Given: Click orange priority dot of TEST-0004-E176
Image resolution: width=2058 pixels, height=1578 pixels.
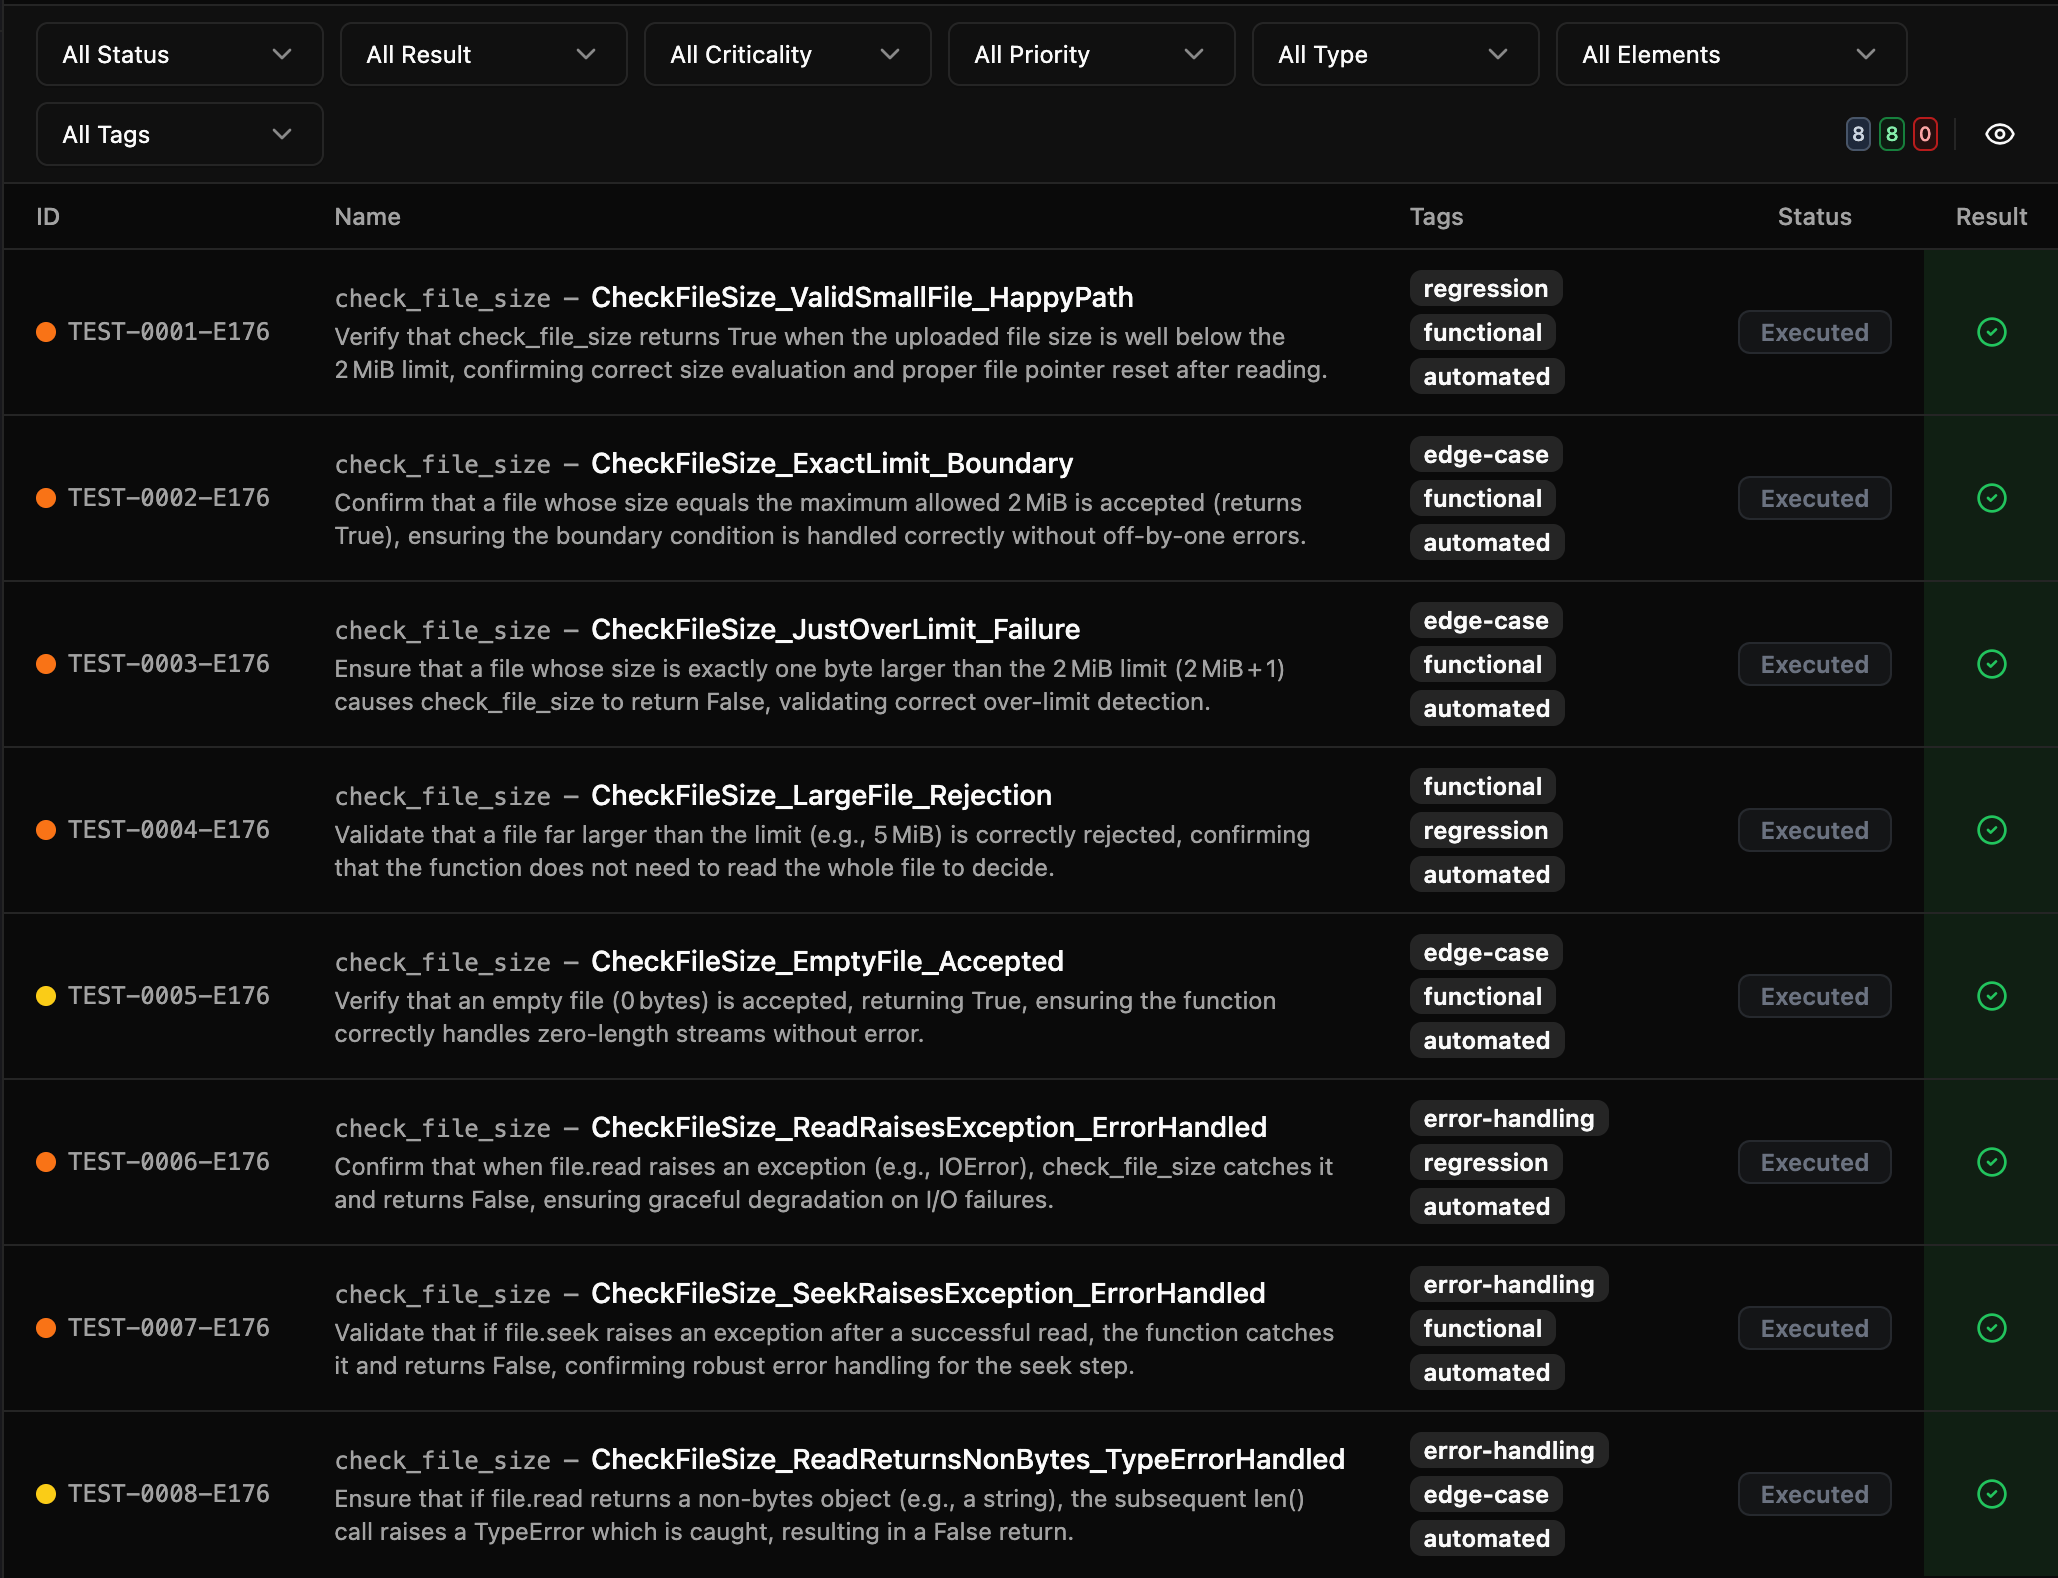Looking at the screenshot, I should tap(46, 830).
